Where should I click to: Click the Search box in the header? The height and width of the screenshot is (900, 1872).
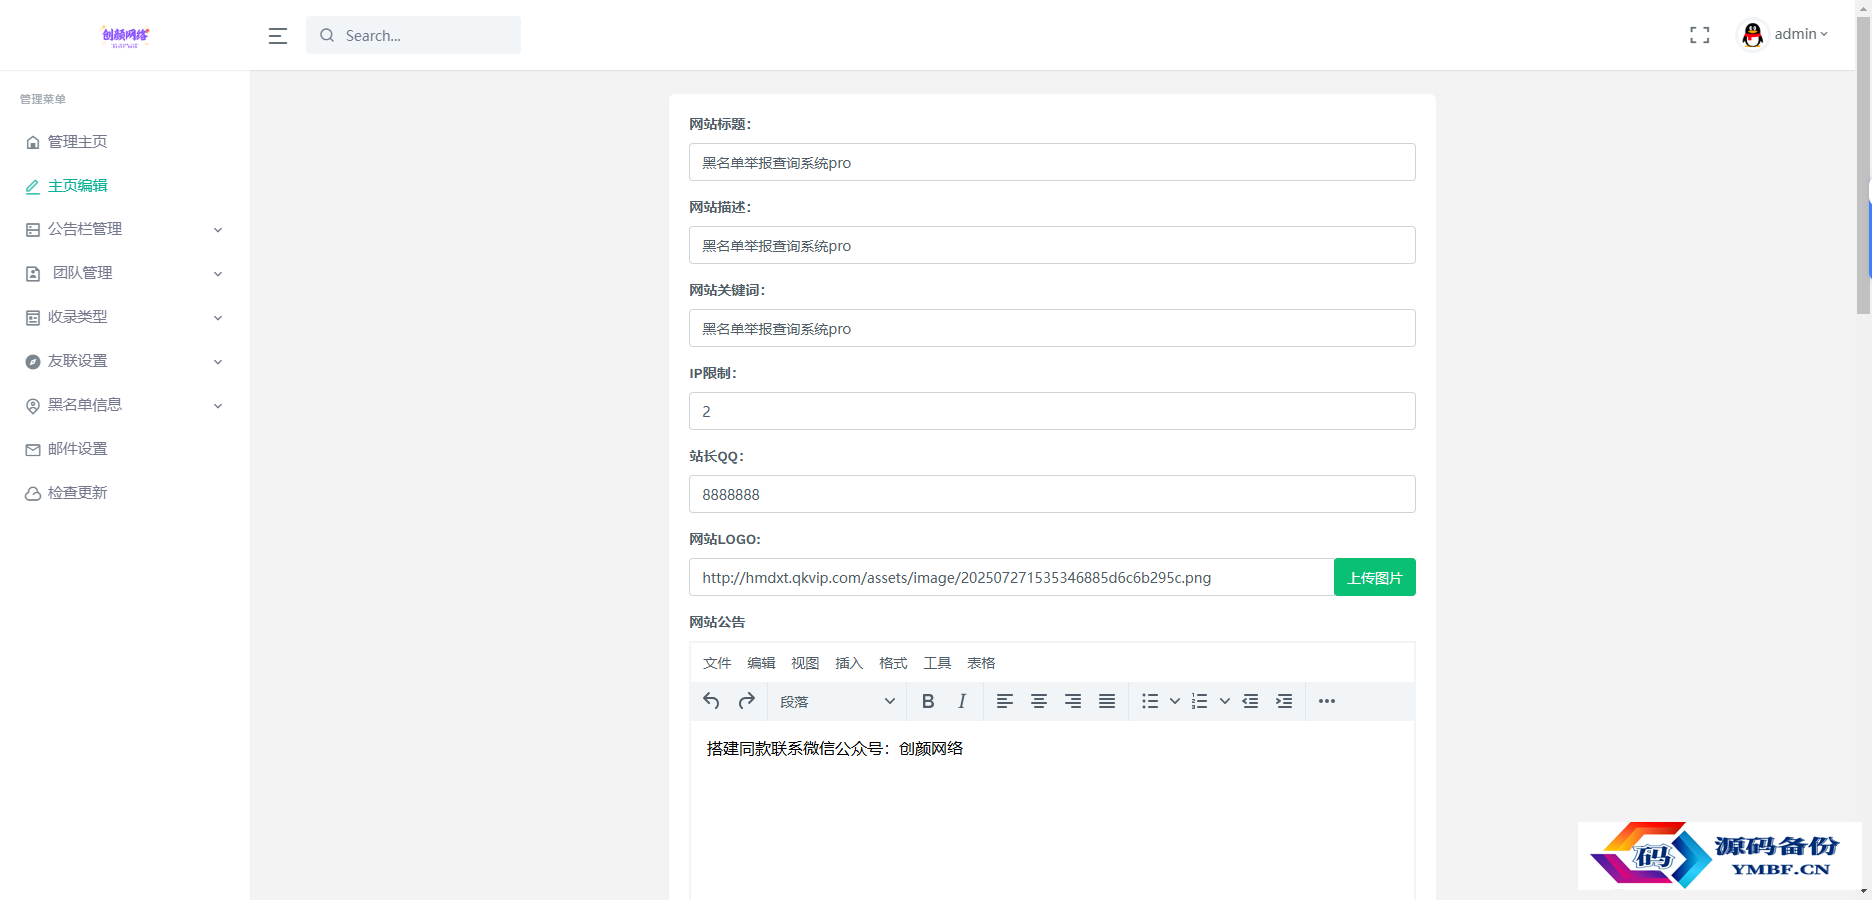[x=413, y=35]
